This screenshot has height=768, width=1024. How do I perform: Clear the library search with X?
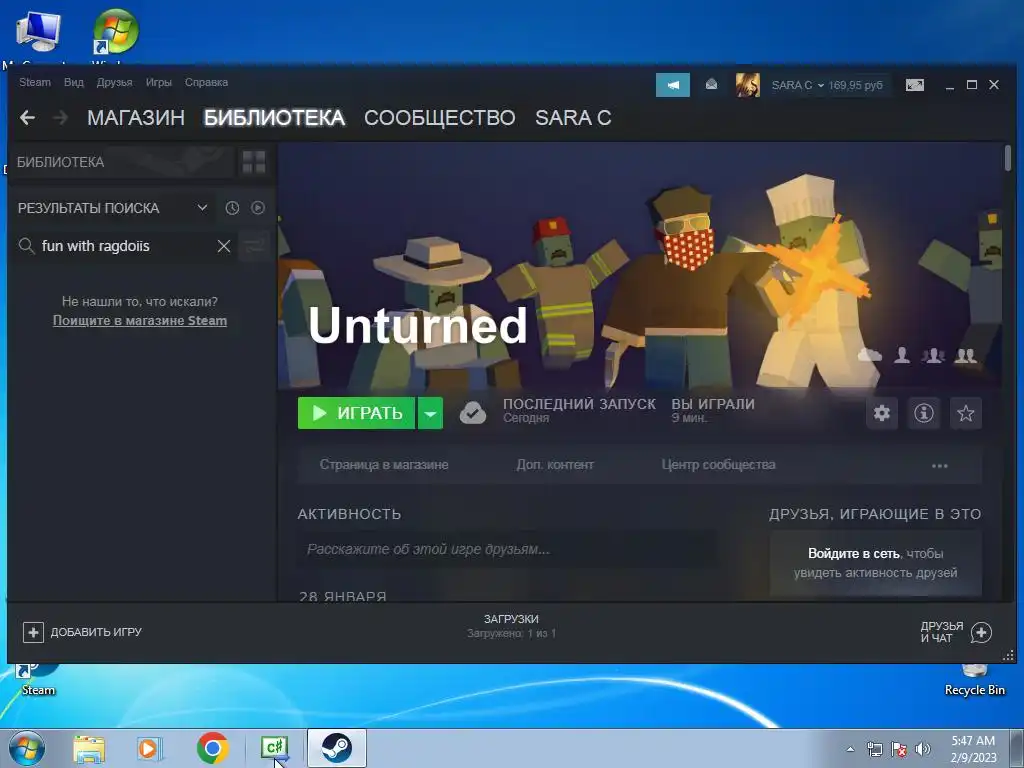coord(223,246)
